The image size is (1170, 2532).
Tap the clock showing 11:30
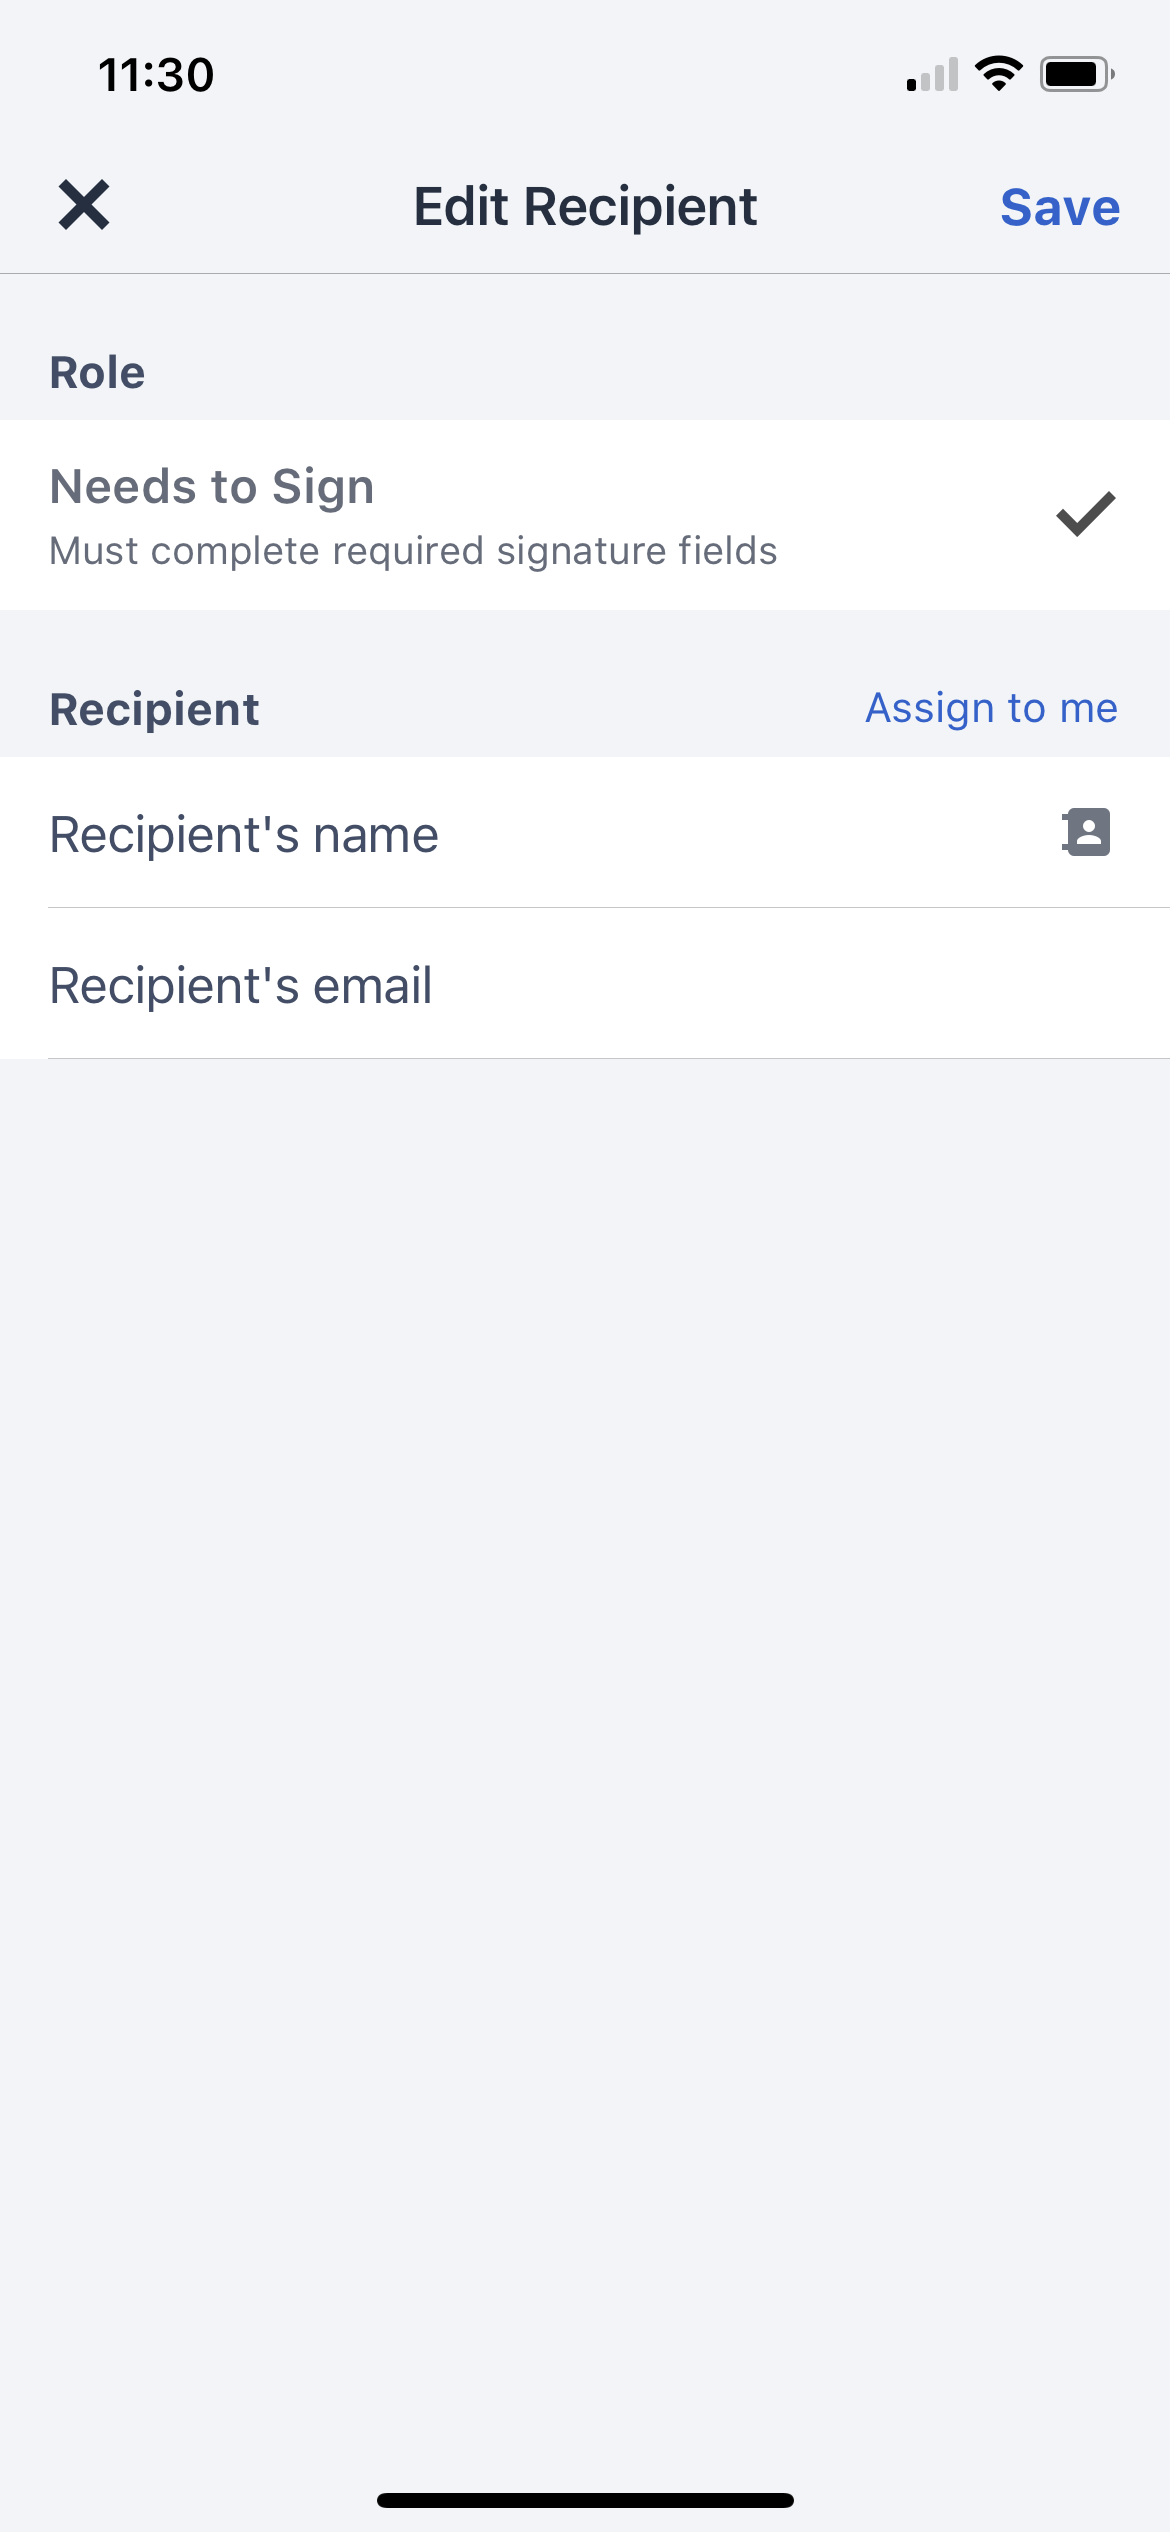[x=156, y=74]
